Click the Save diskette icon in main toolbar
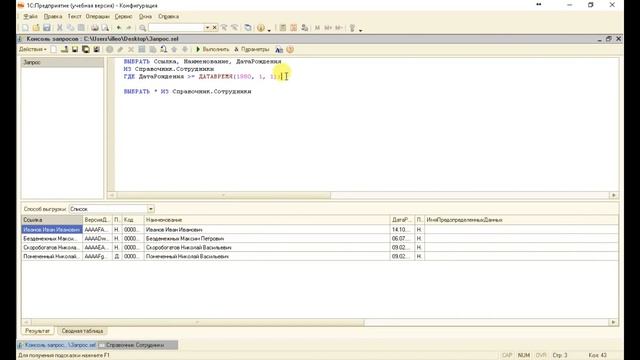Screen dimensions: 640x360 pyautogui.click(x=47, y=28)
